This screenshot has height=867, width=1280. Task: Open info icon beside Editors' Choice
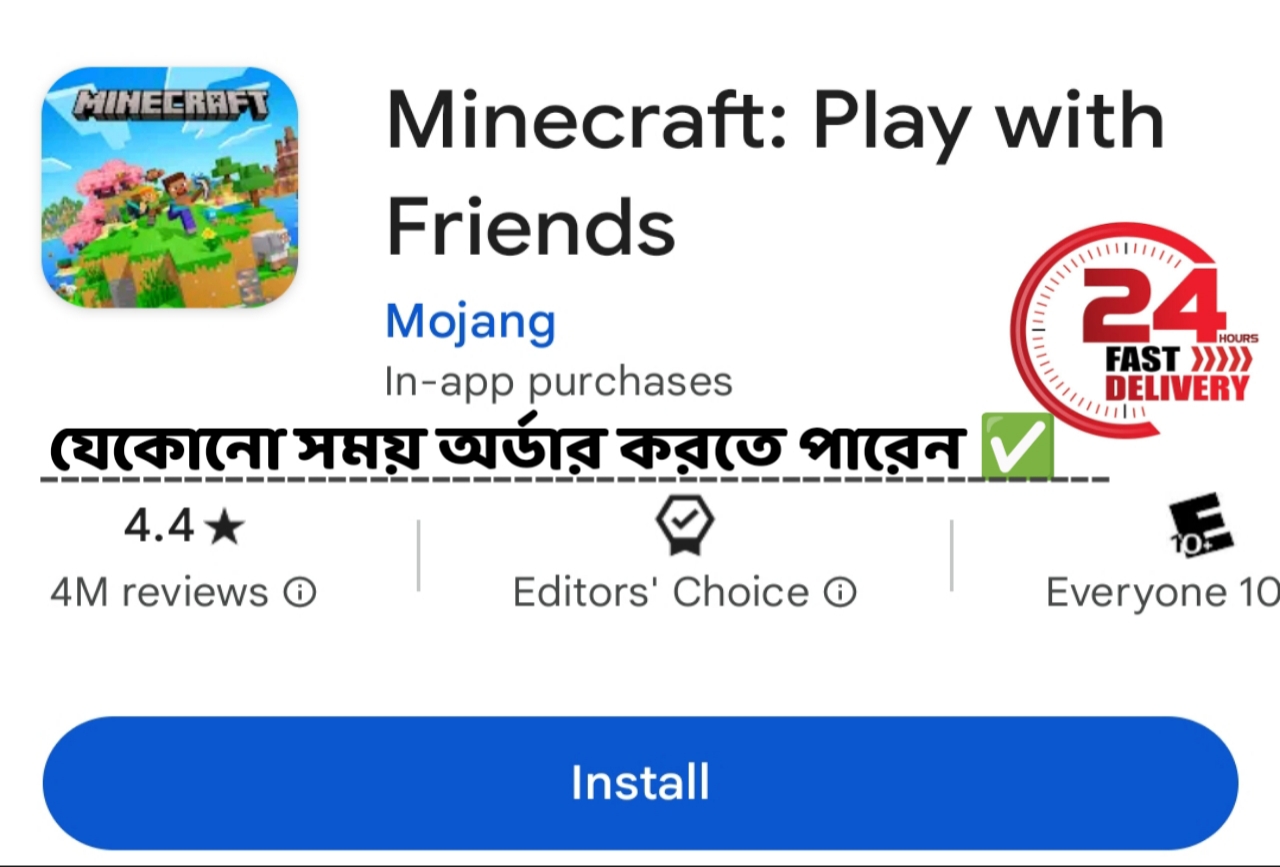(840, 594)
